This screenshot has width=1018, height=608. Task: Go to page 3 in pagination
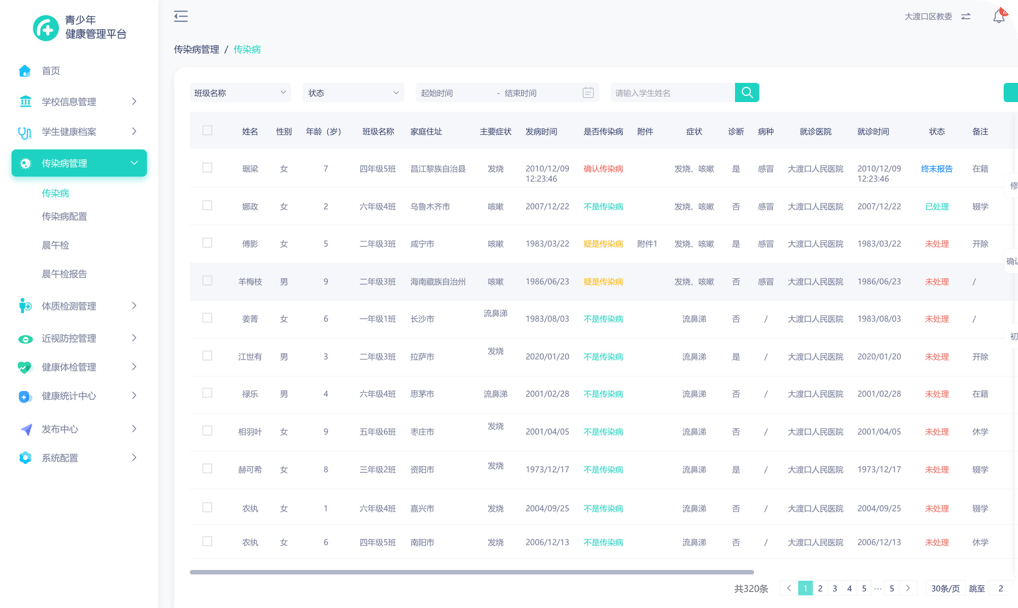835,589
